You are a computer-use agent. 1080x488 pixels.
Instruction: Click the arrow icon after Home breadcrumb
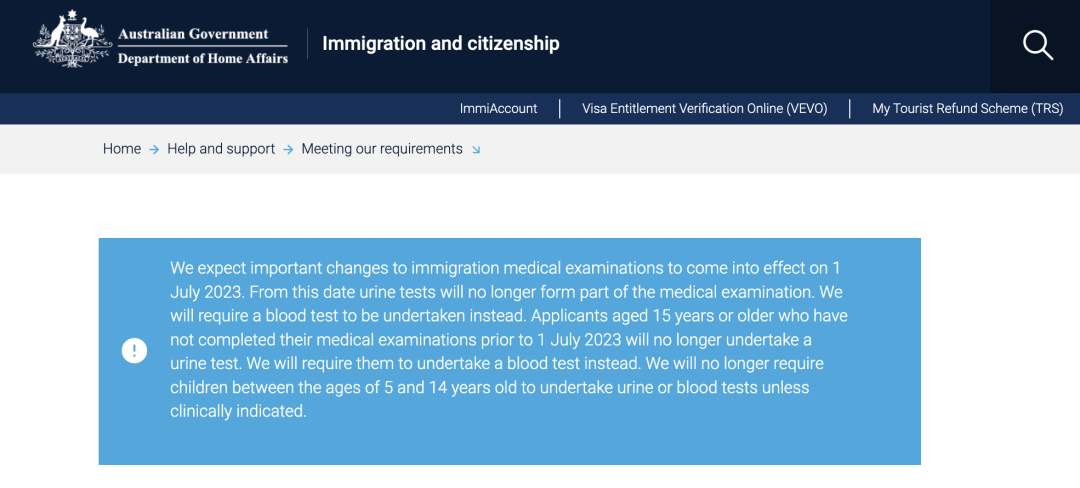(154, 150)
